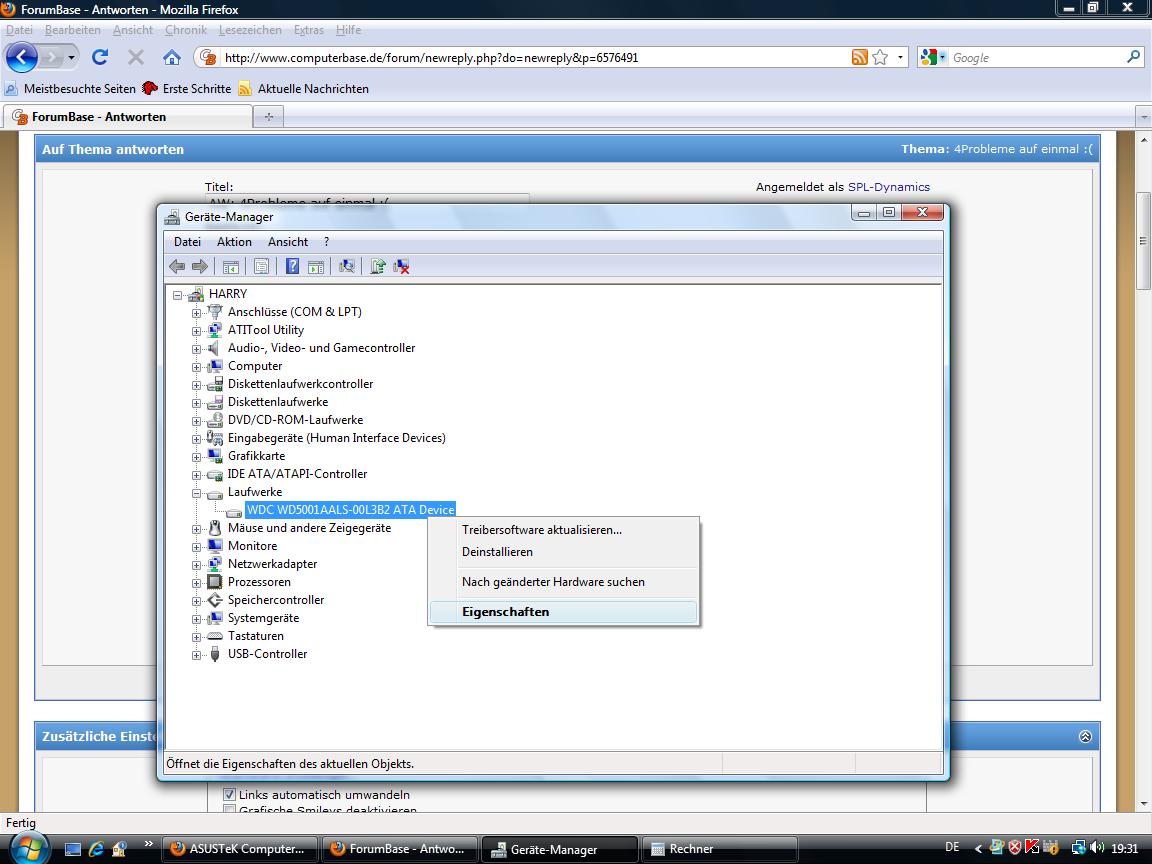The image size is (1152, 864).
Task: Switch to Rechner in taskbar
Action: click(719, 849)
